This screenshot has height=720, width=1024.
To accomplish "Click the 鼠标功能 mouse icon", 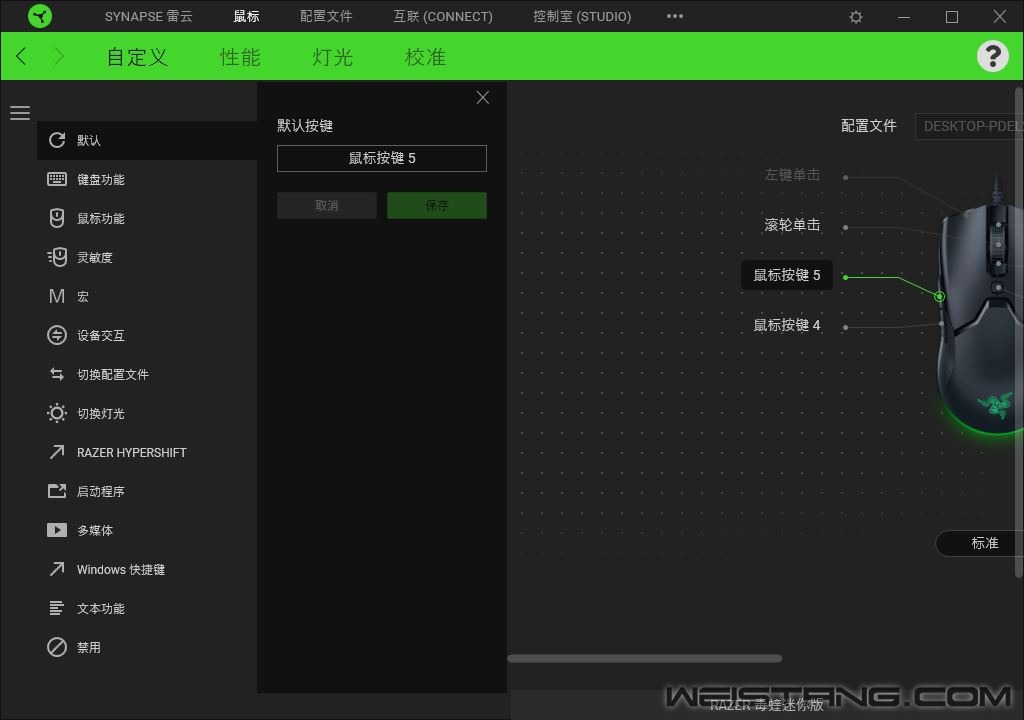I will coord(57,218).
